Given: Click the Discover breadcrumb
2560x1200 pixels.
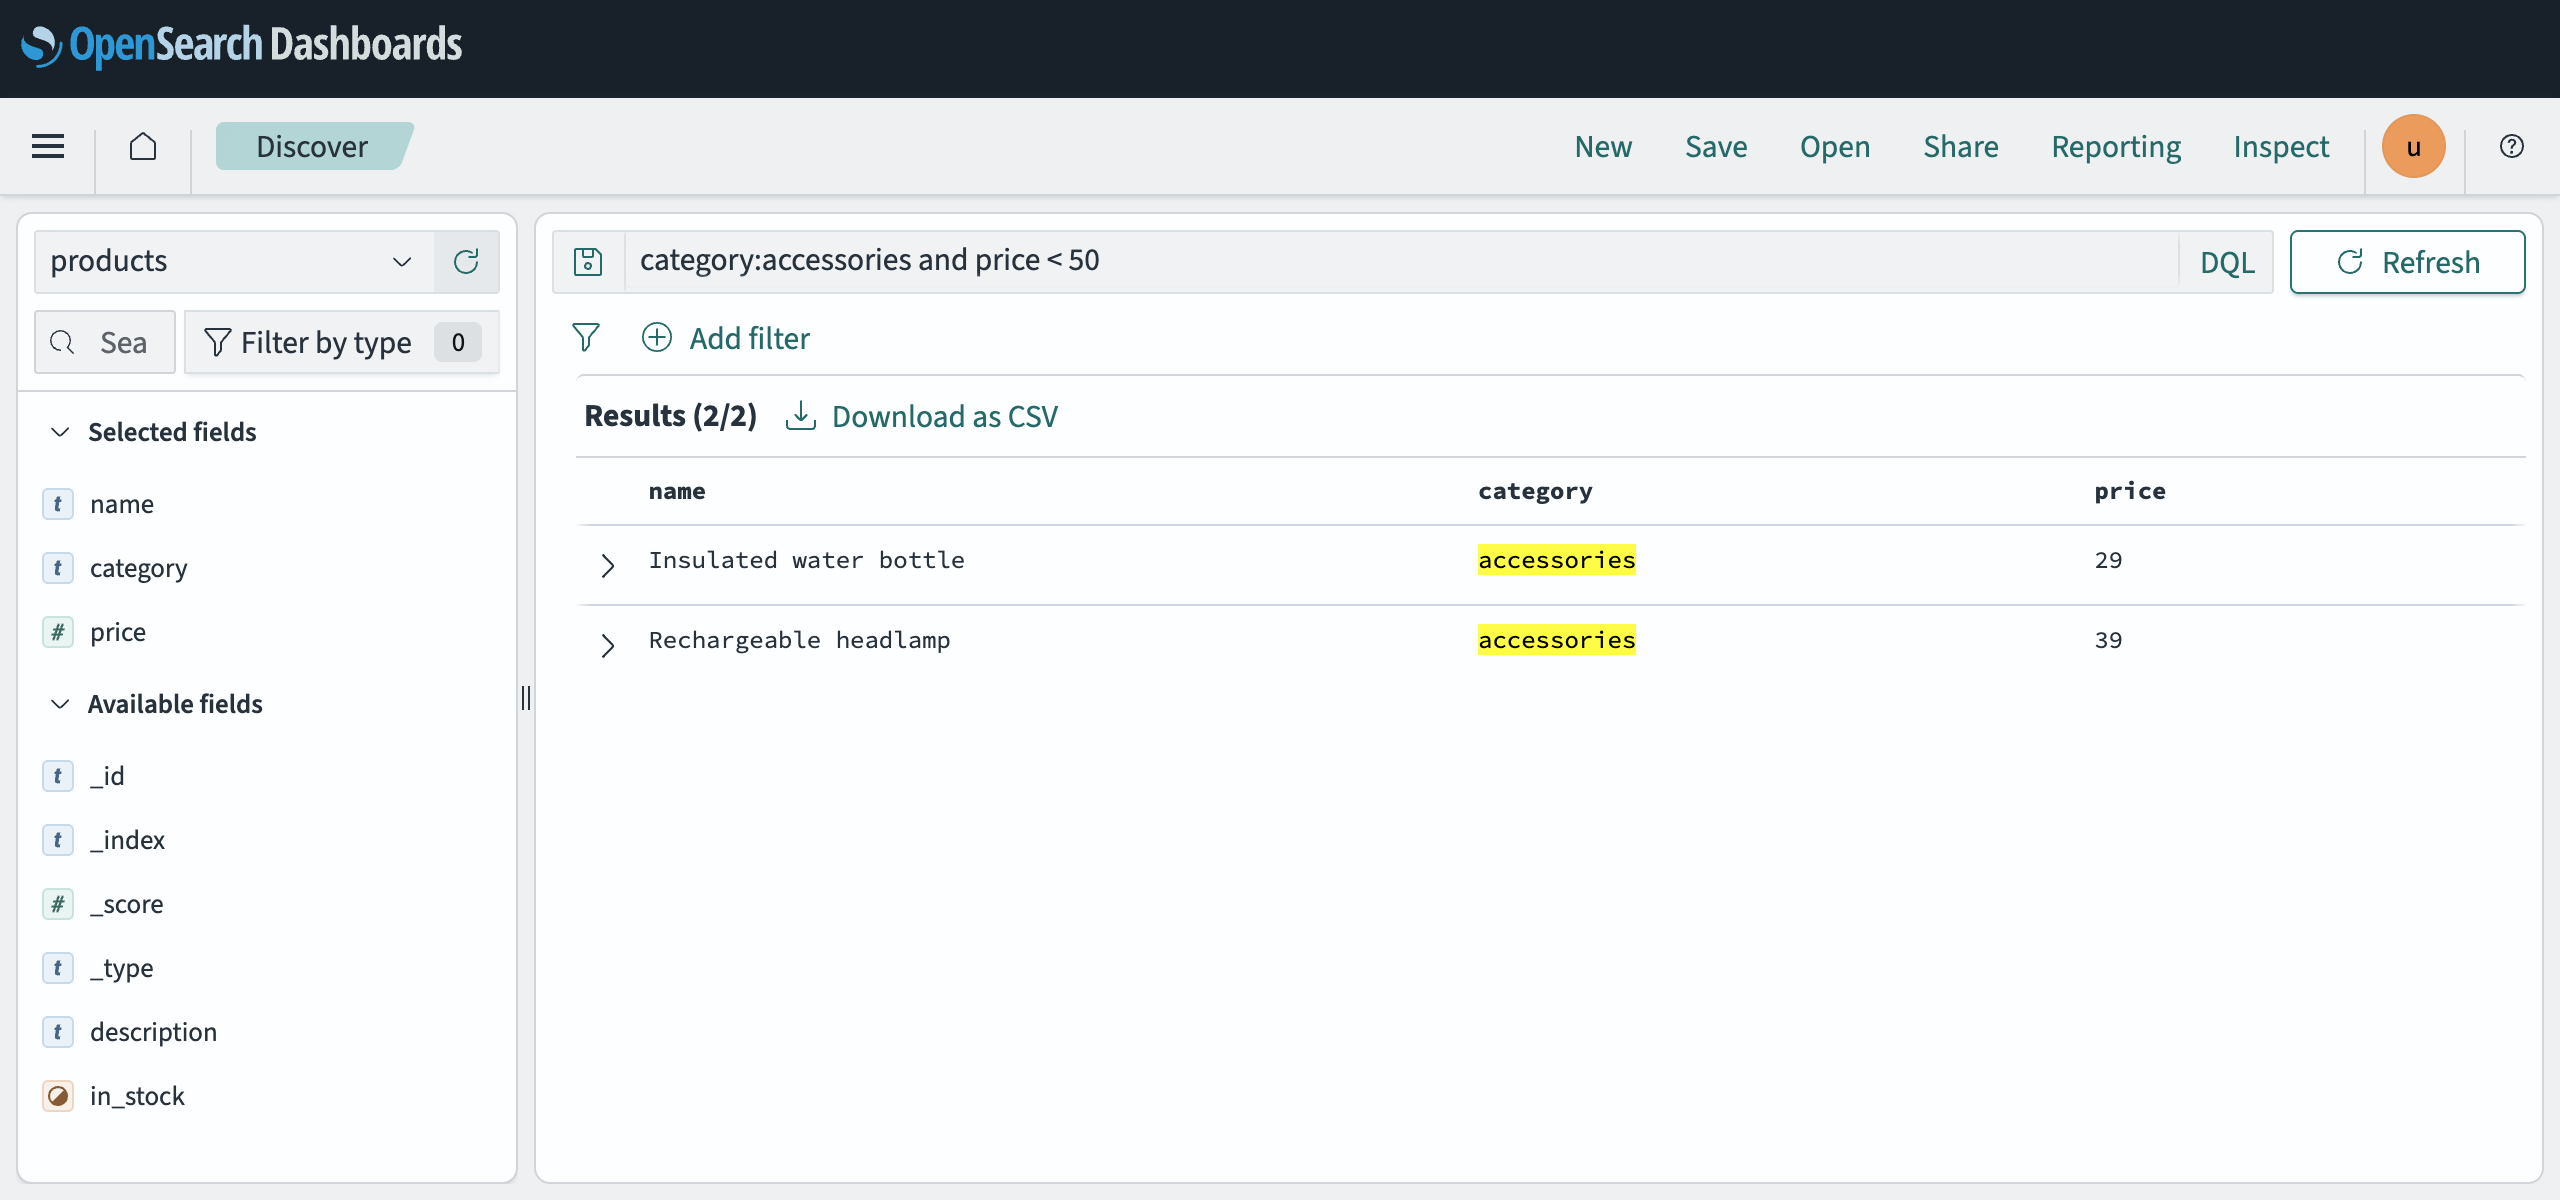Looking at the screenshot, I should pyautogui.click(x=312, y=146).
